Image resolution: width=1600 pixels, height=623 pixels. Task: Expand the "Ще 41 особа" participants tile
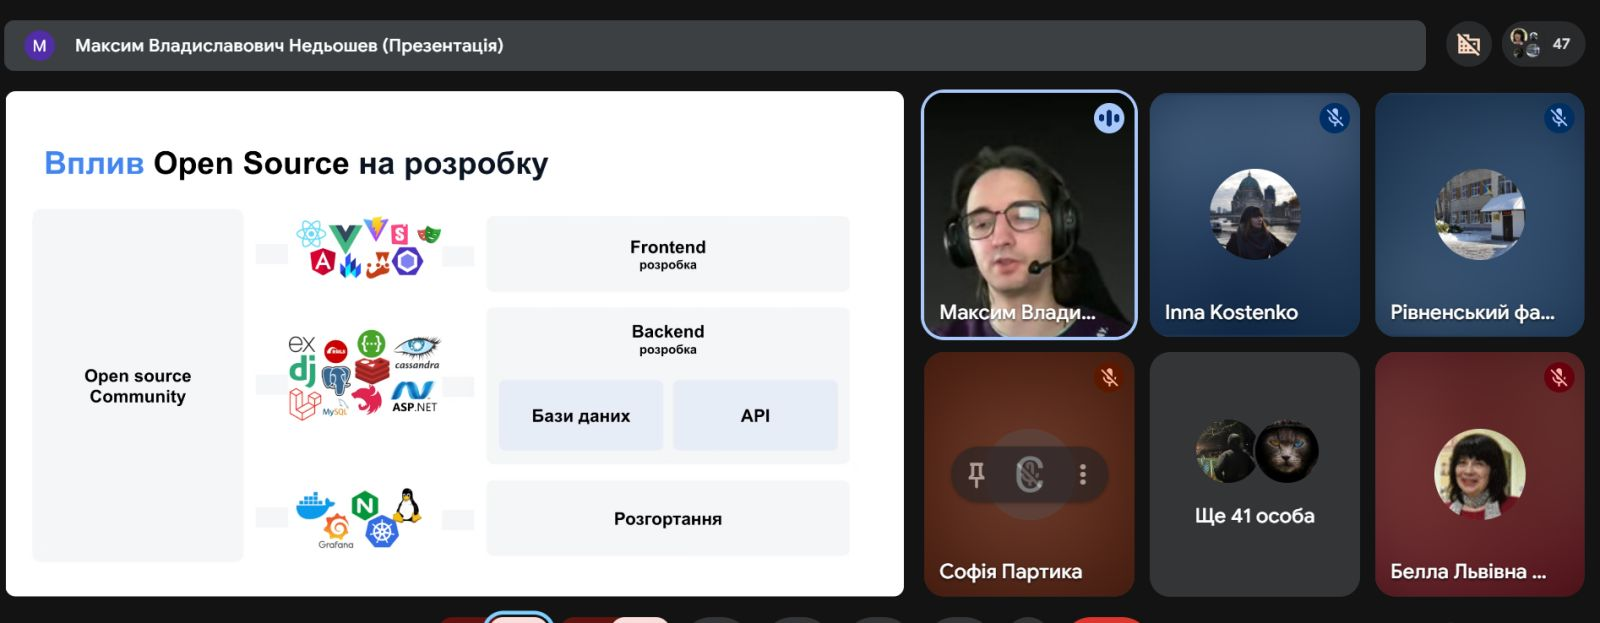[1254, 474]
